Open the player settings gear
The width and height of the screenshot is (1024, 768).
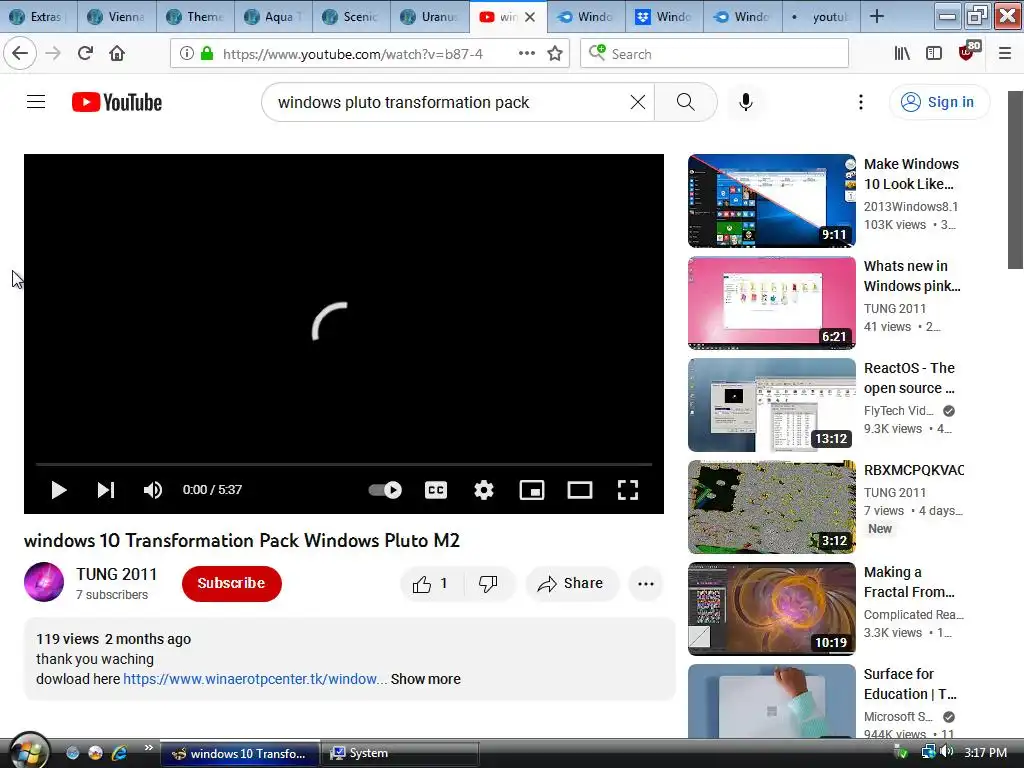[x=484, y=490]
